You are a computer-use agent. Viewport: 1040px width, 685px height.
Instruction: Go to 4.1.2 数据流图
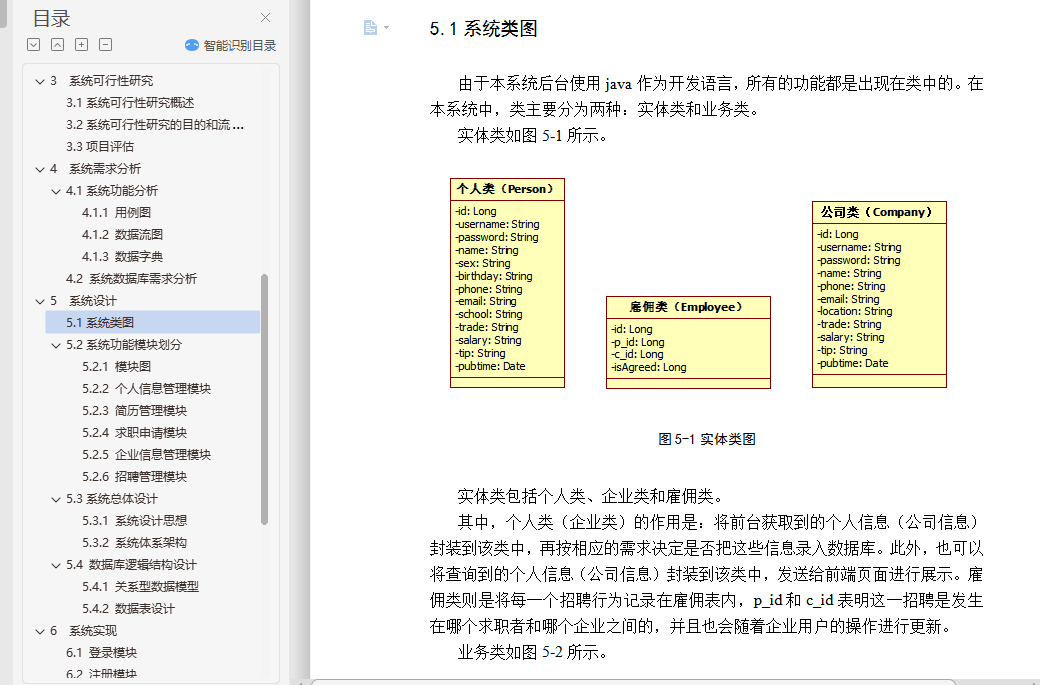click(x=122, y=235)
